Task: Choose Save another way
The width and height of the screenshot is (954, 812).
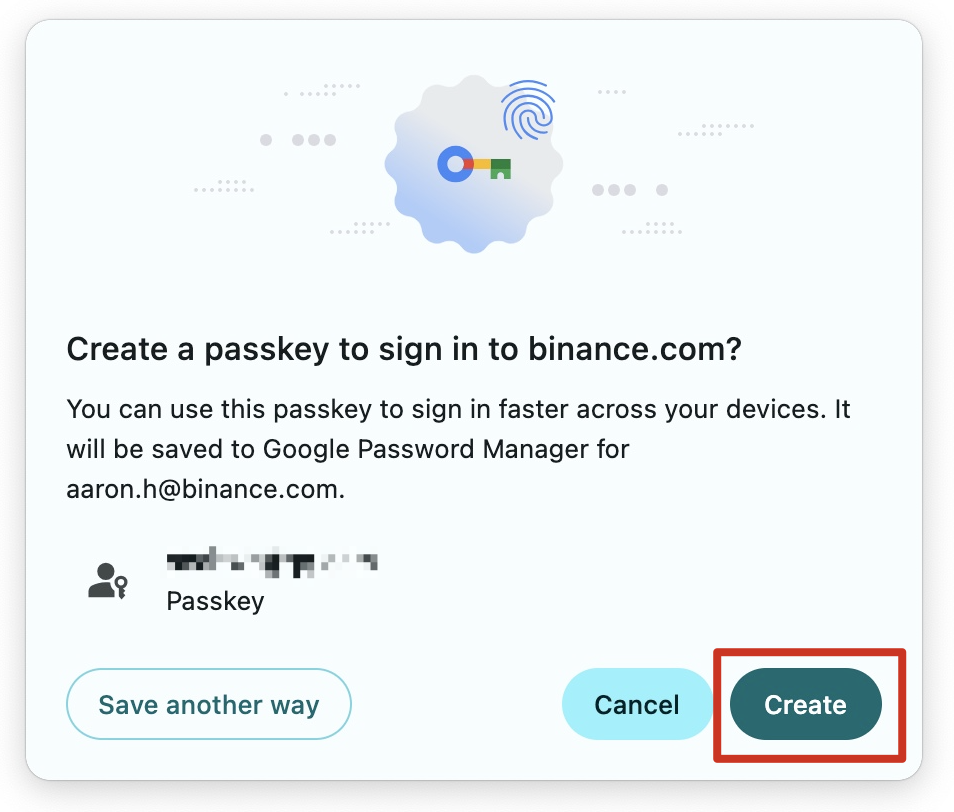Action: (x=208, y=704)
